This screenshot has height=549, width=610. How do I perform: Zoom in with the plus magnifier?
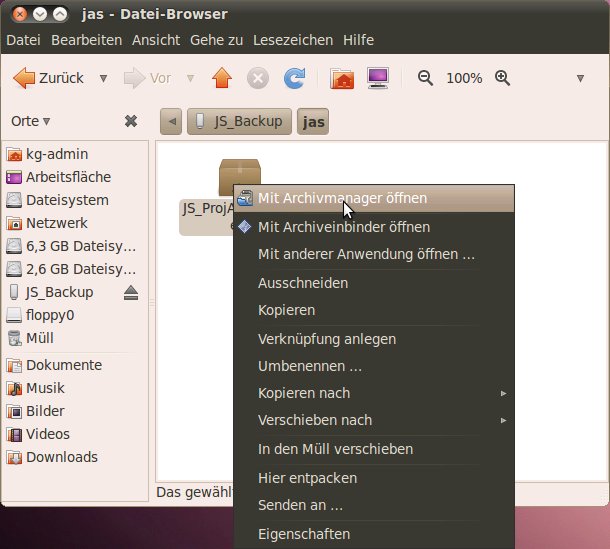coord(503,78)
